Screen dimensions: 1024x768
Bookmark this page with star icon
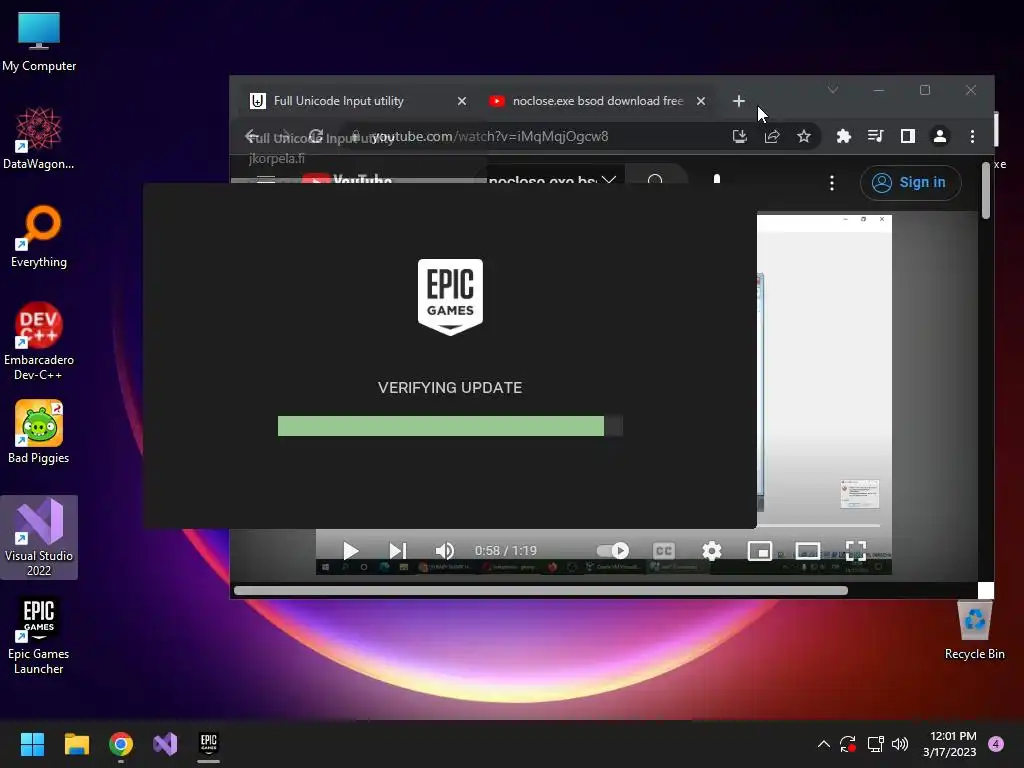804,136
